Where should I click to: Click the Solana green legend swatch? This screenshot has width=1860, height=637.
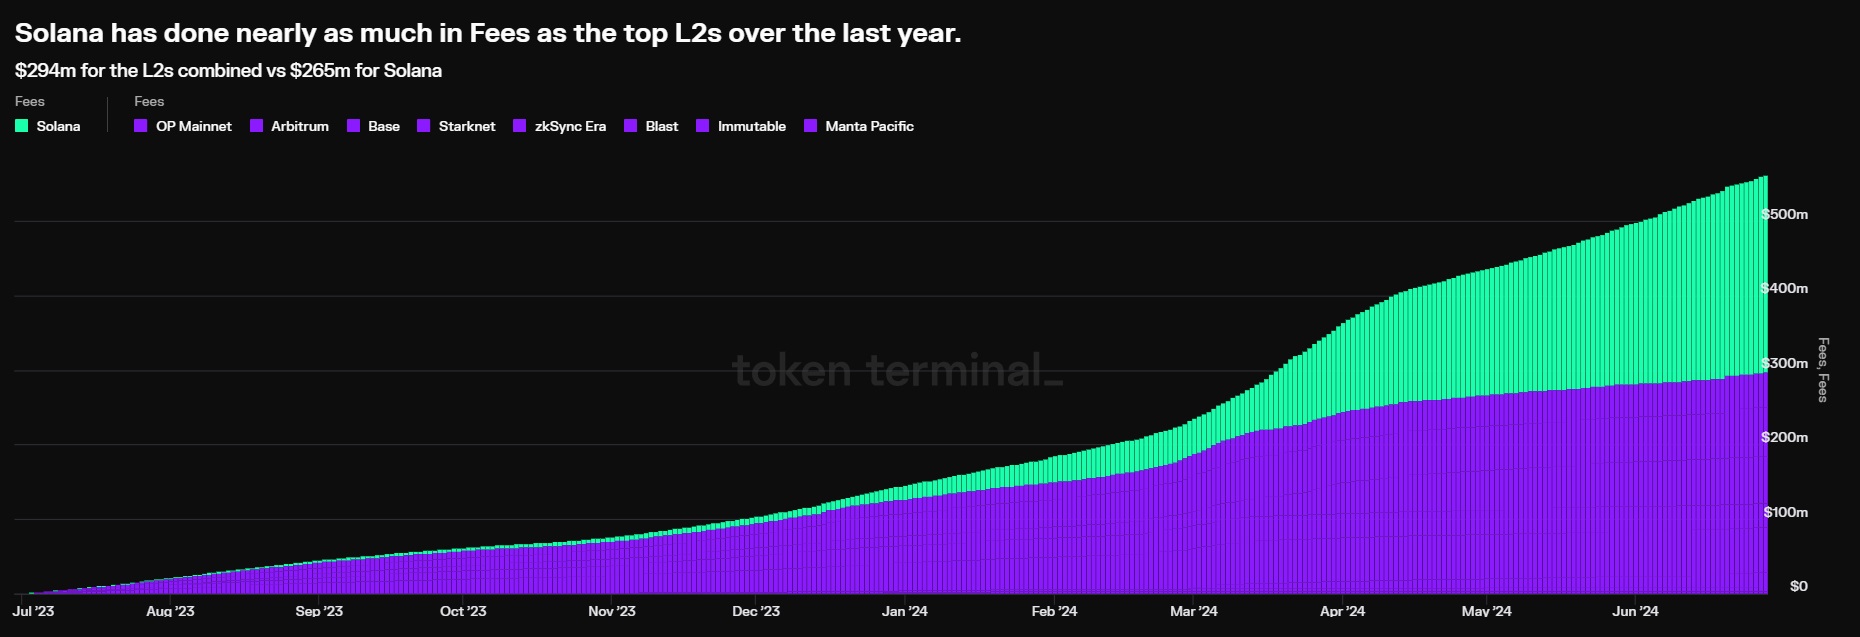[x=21, y=126]
